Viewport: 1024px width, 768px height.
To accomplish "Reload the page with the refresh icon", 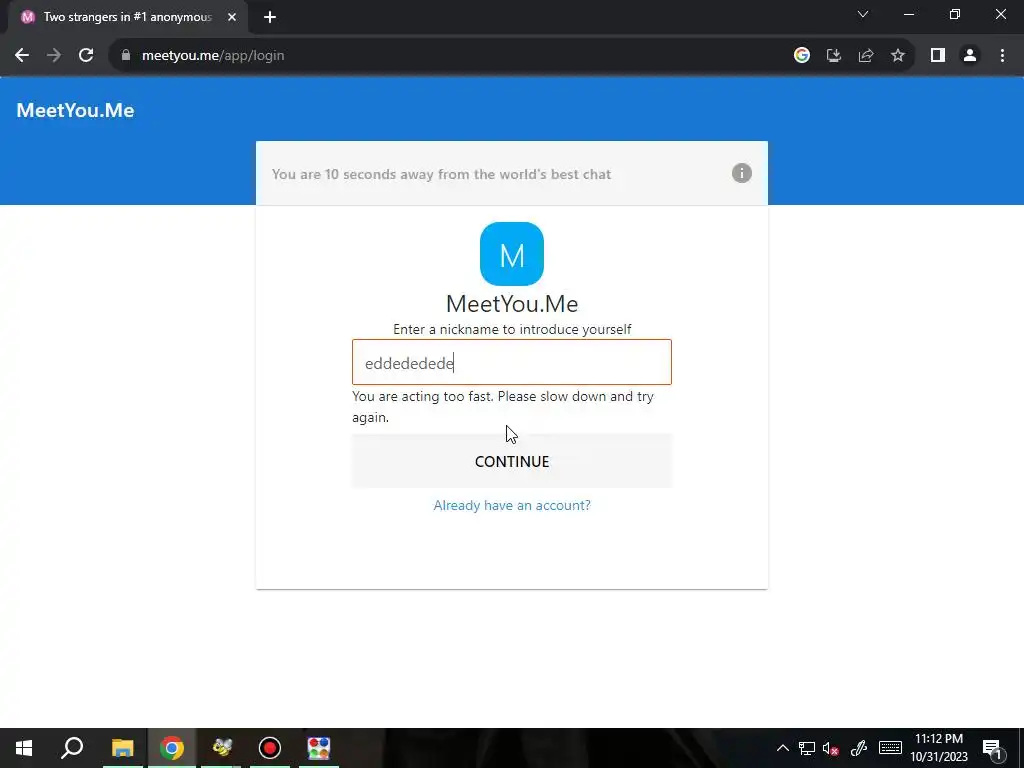I will [86, 56].
